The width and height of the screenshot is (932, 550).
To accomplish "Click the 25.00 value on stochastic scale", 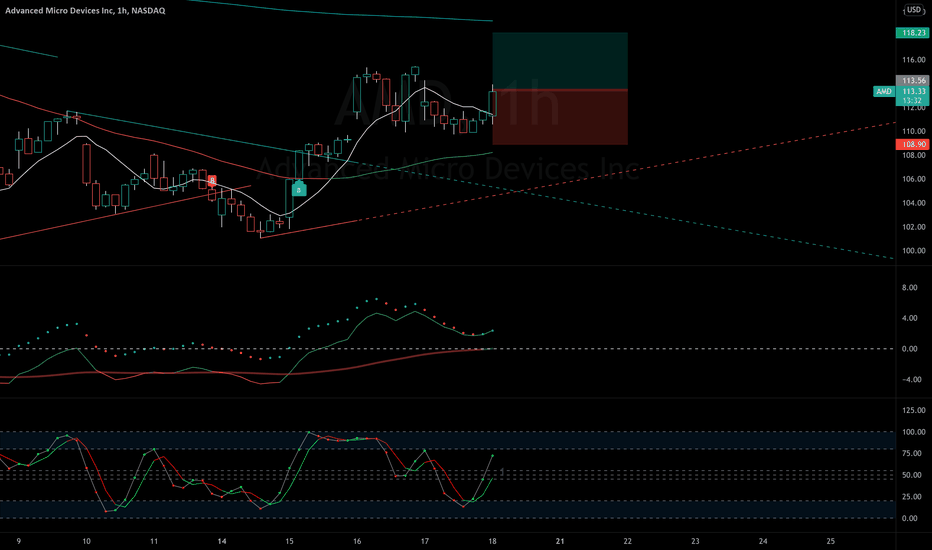I will click(914, 496).
